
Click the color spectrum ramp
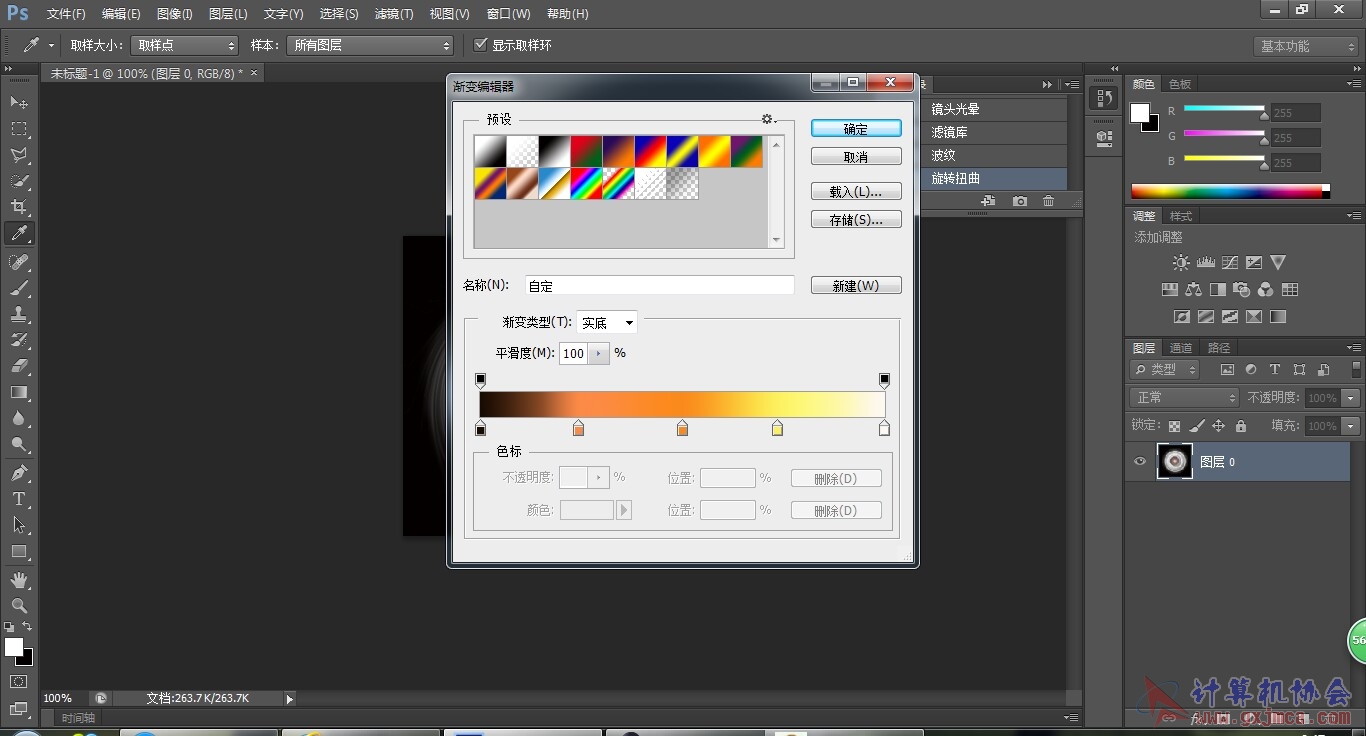(1230, 191)
